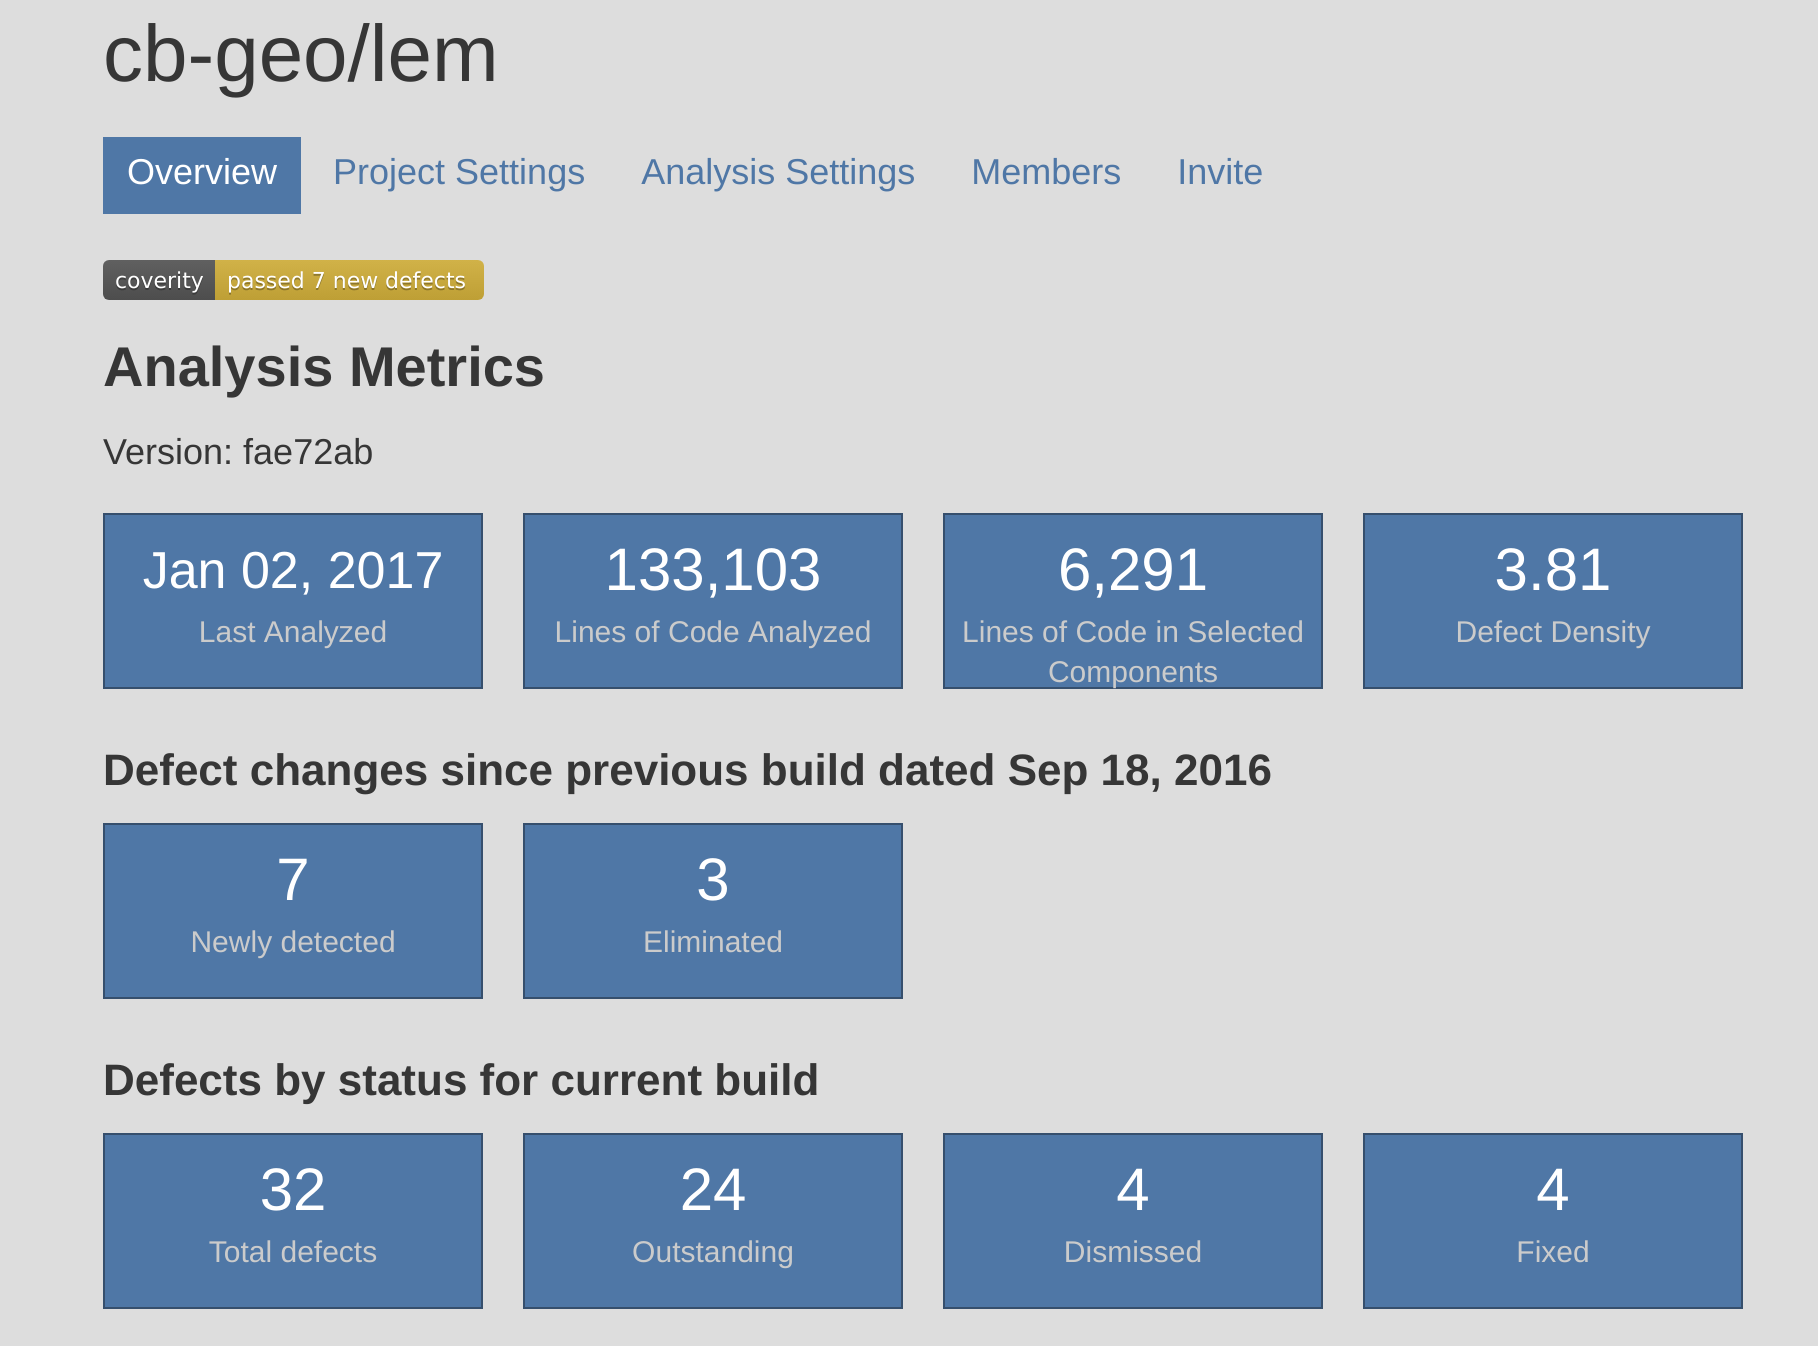View the 4 Fixed defects tile
Image resolution: width=1818 pixels, height=1346 pixels.
(1553, 1221)
